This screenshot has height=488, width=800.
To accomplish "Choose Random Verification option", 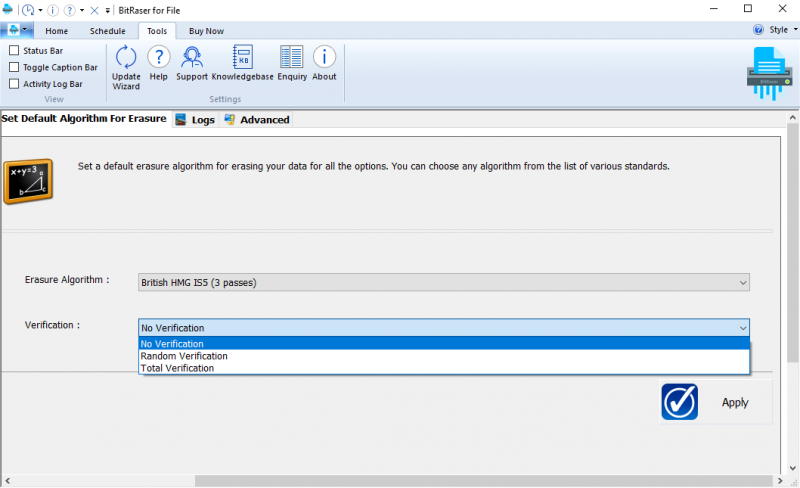I will click(x=444, y=356).
